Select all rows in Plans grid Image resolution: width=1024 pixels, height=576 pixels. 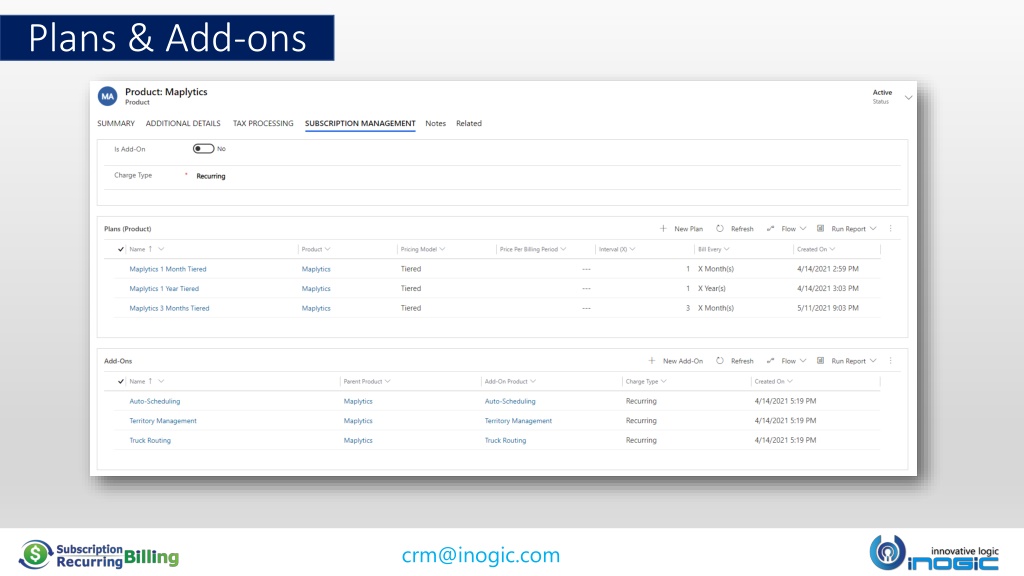coord(121,249)
